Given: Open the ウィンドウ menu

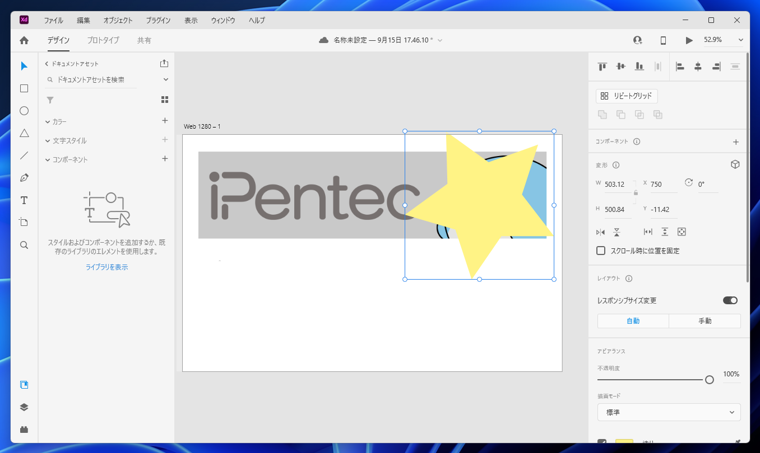Looking at the screenshot, I should (x=223, y=20).
